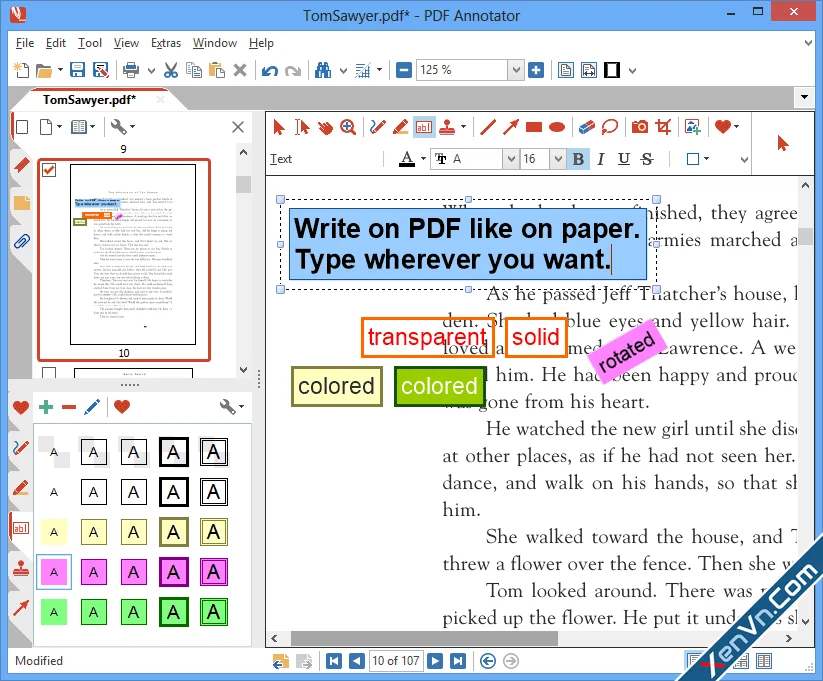823x681 pixels.
Task: Select the Line drawing tool
Action: (488, 127)
